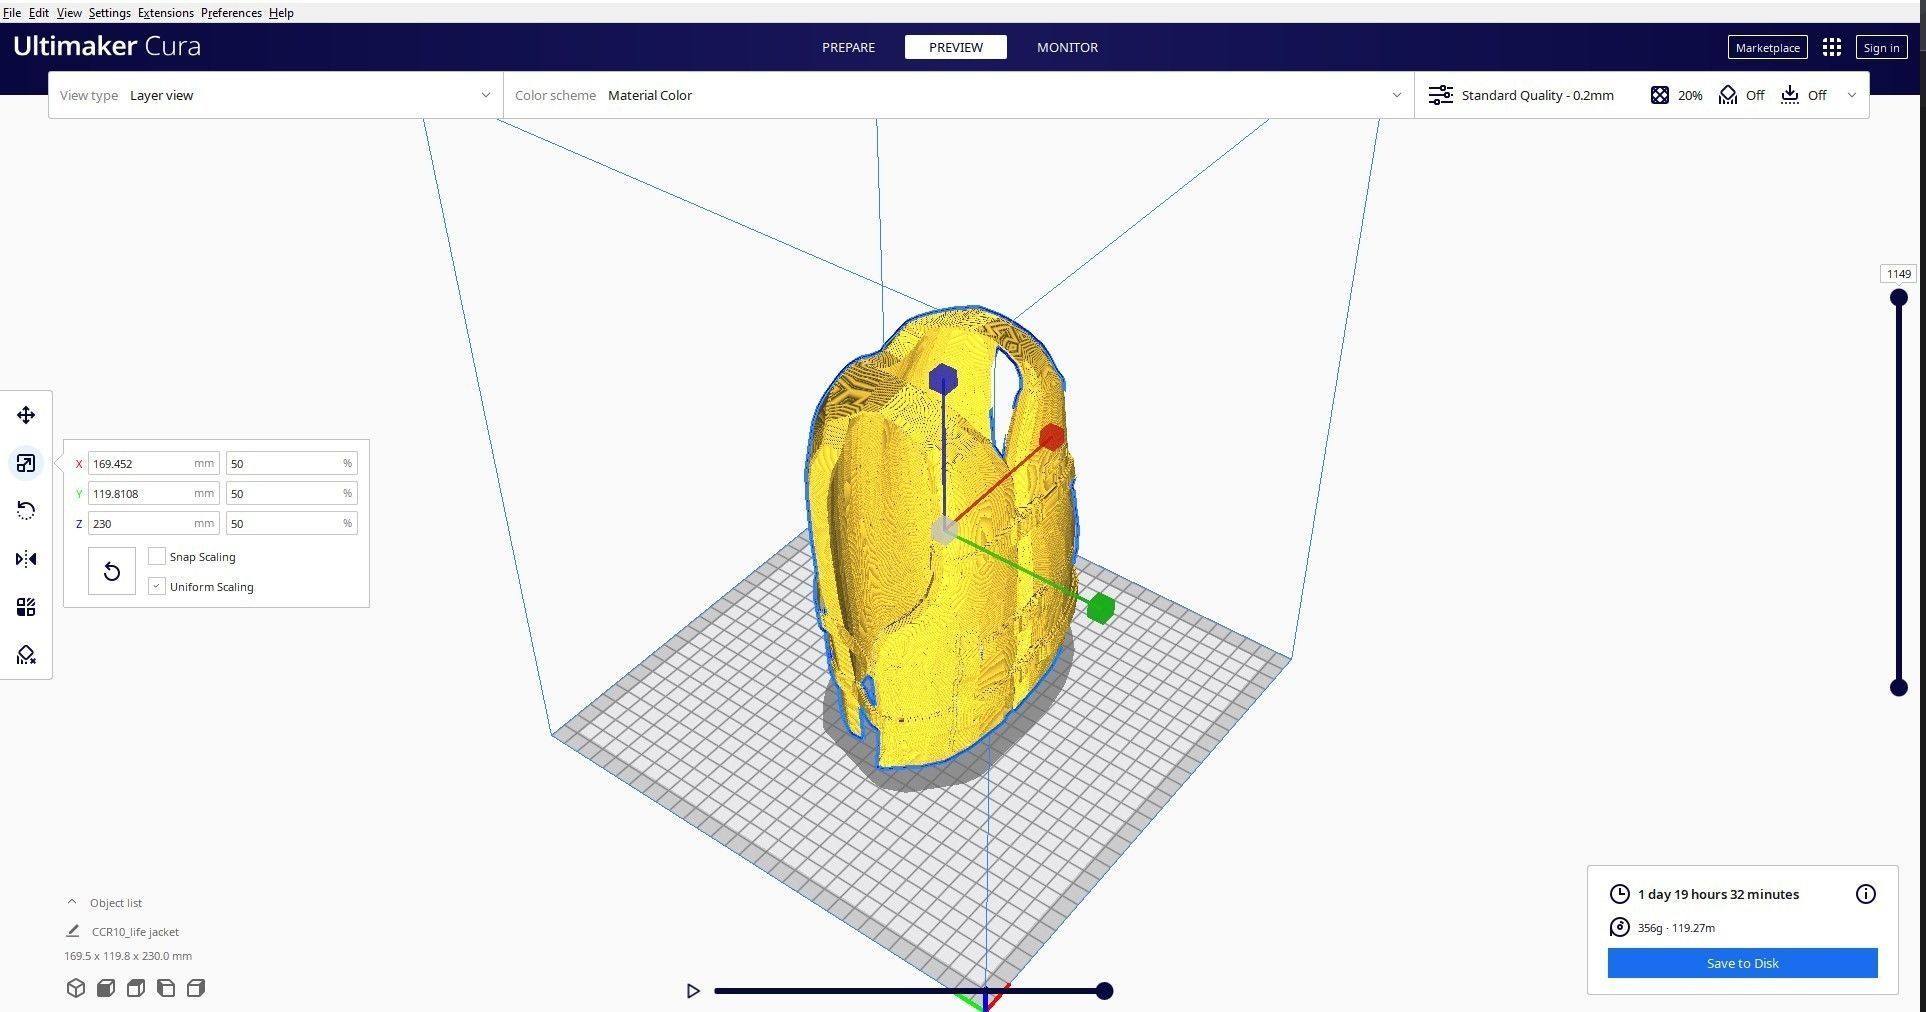
Task: Click the blue Z-axis scale handle
Action: [943, 379]
